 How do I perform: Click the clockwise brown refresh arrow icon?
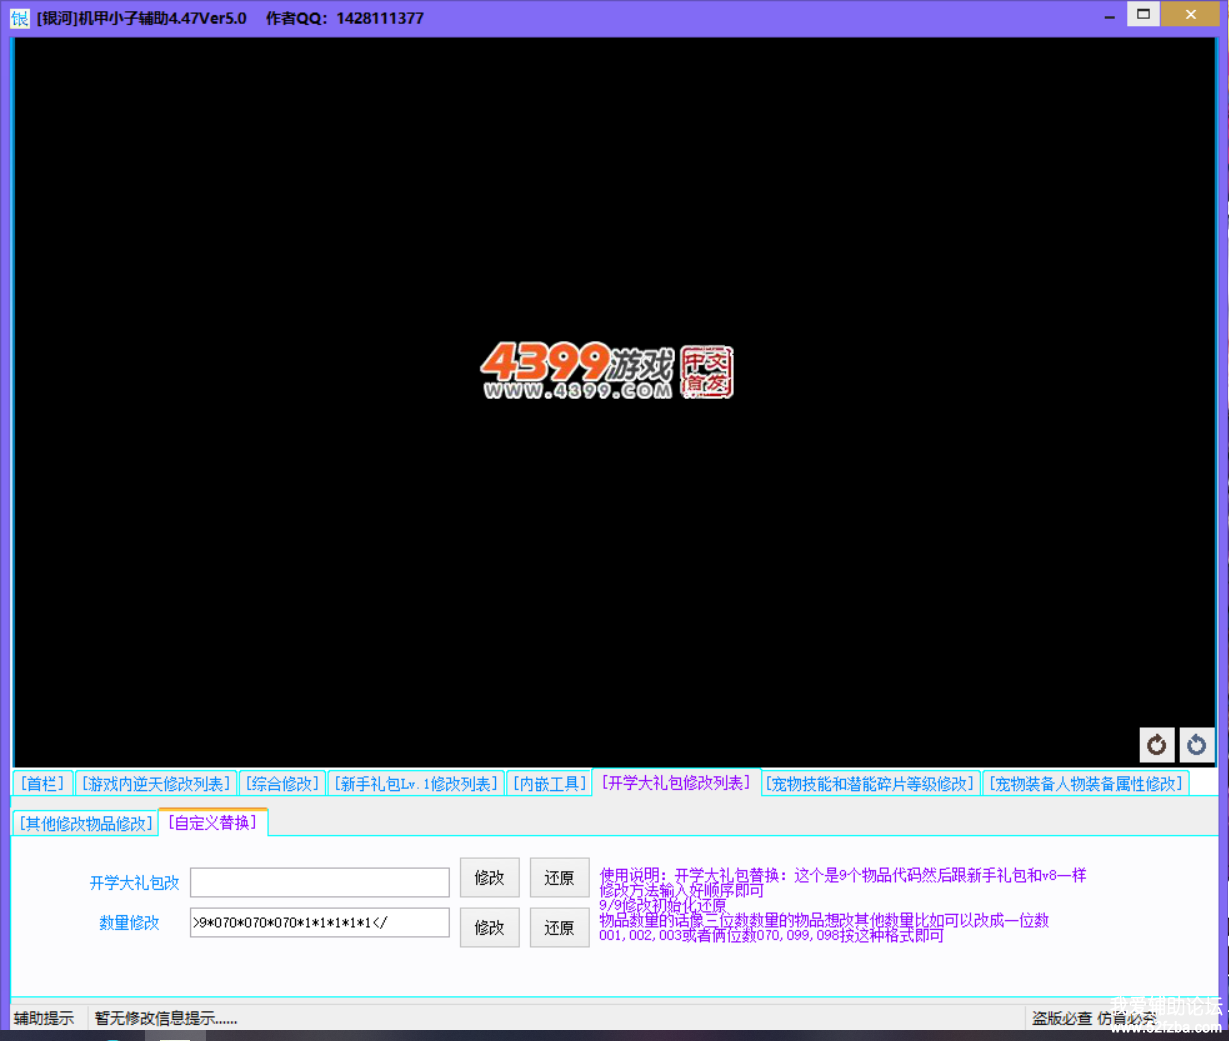coord(1157,745)
